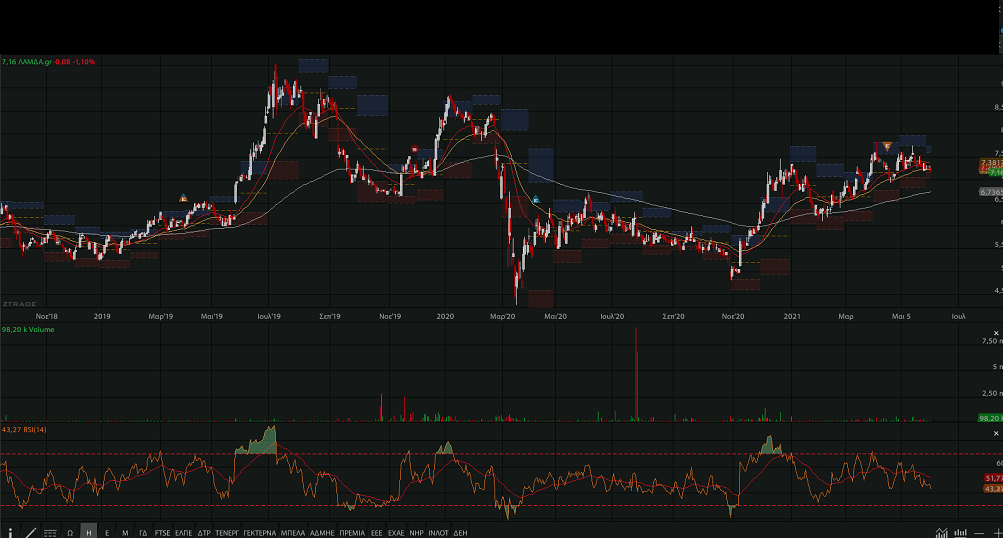Open the ΓΕΚΤΕΡΝΑ symbol tab
Screen dimensions: 1003x538
(x=259, y=533)
